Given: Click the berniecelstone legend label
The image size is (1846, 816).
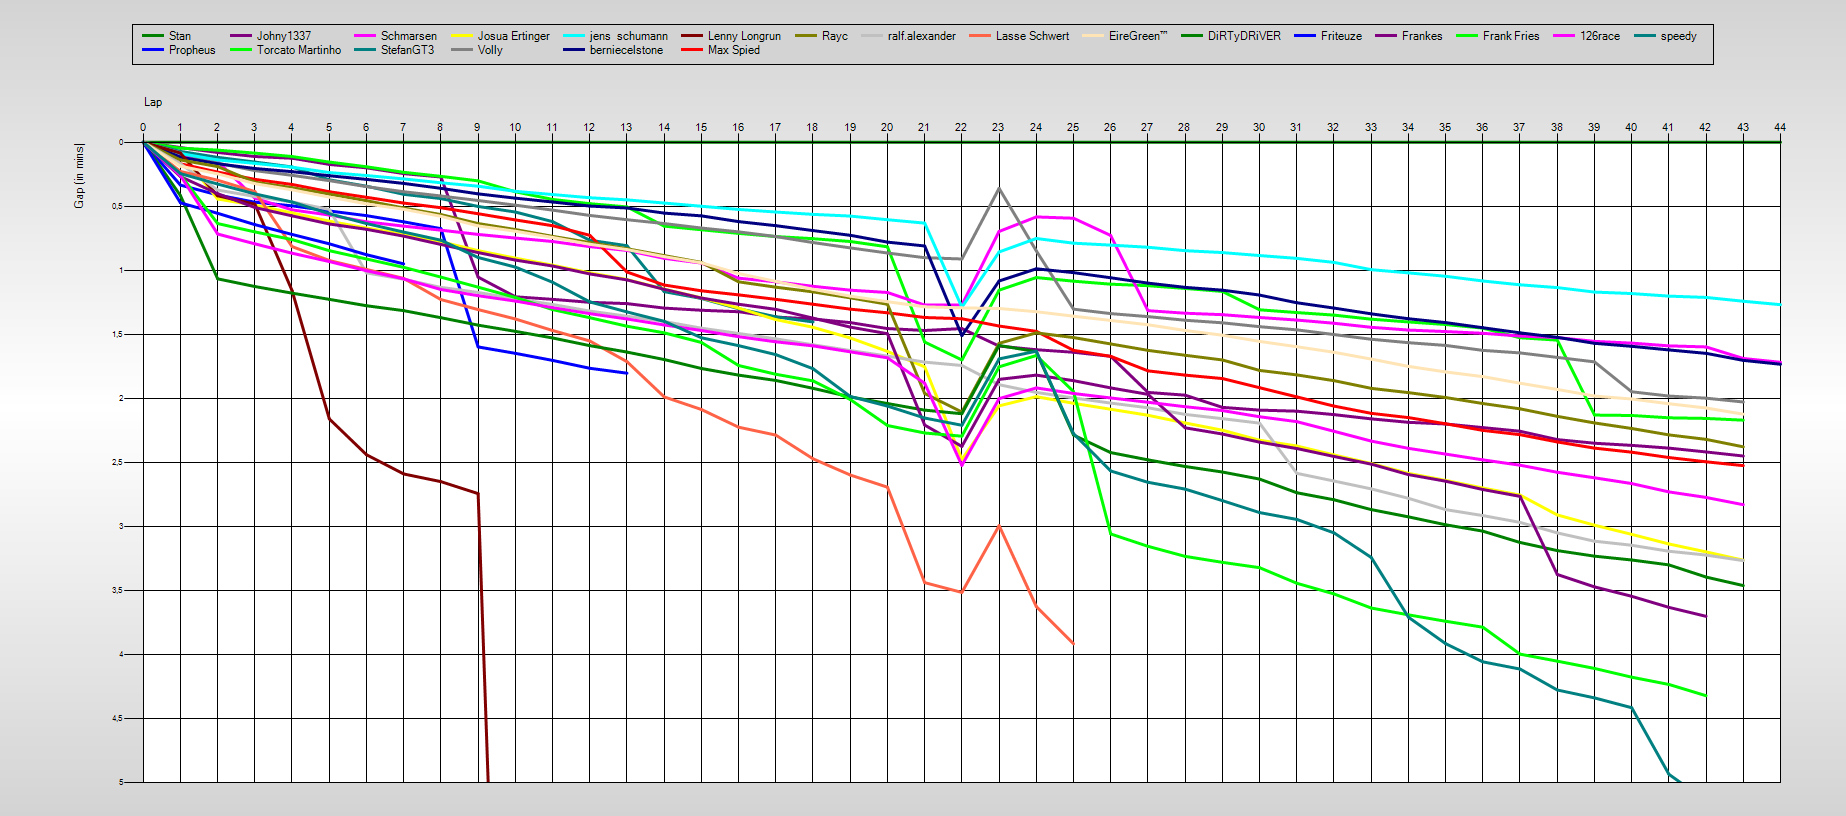Looking at the screenshot, I should pos(627,50).
